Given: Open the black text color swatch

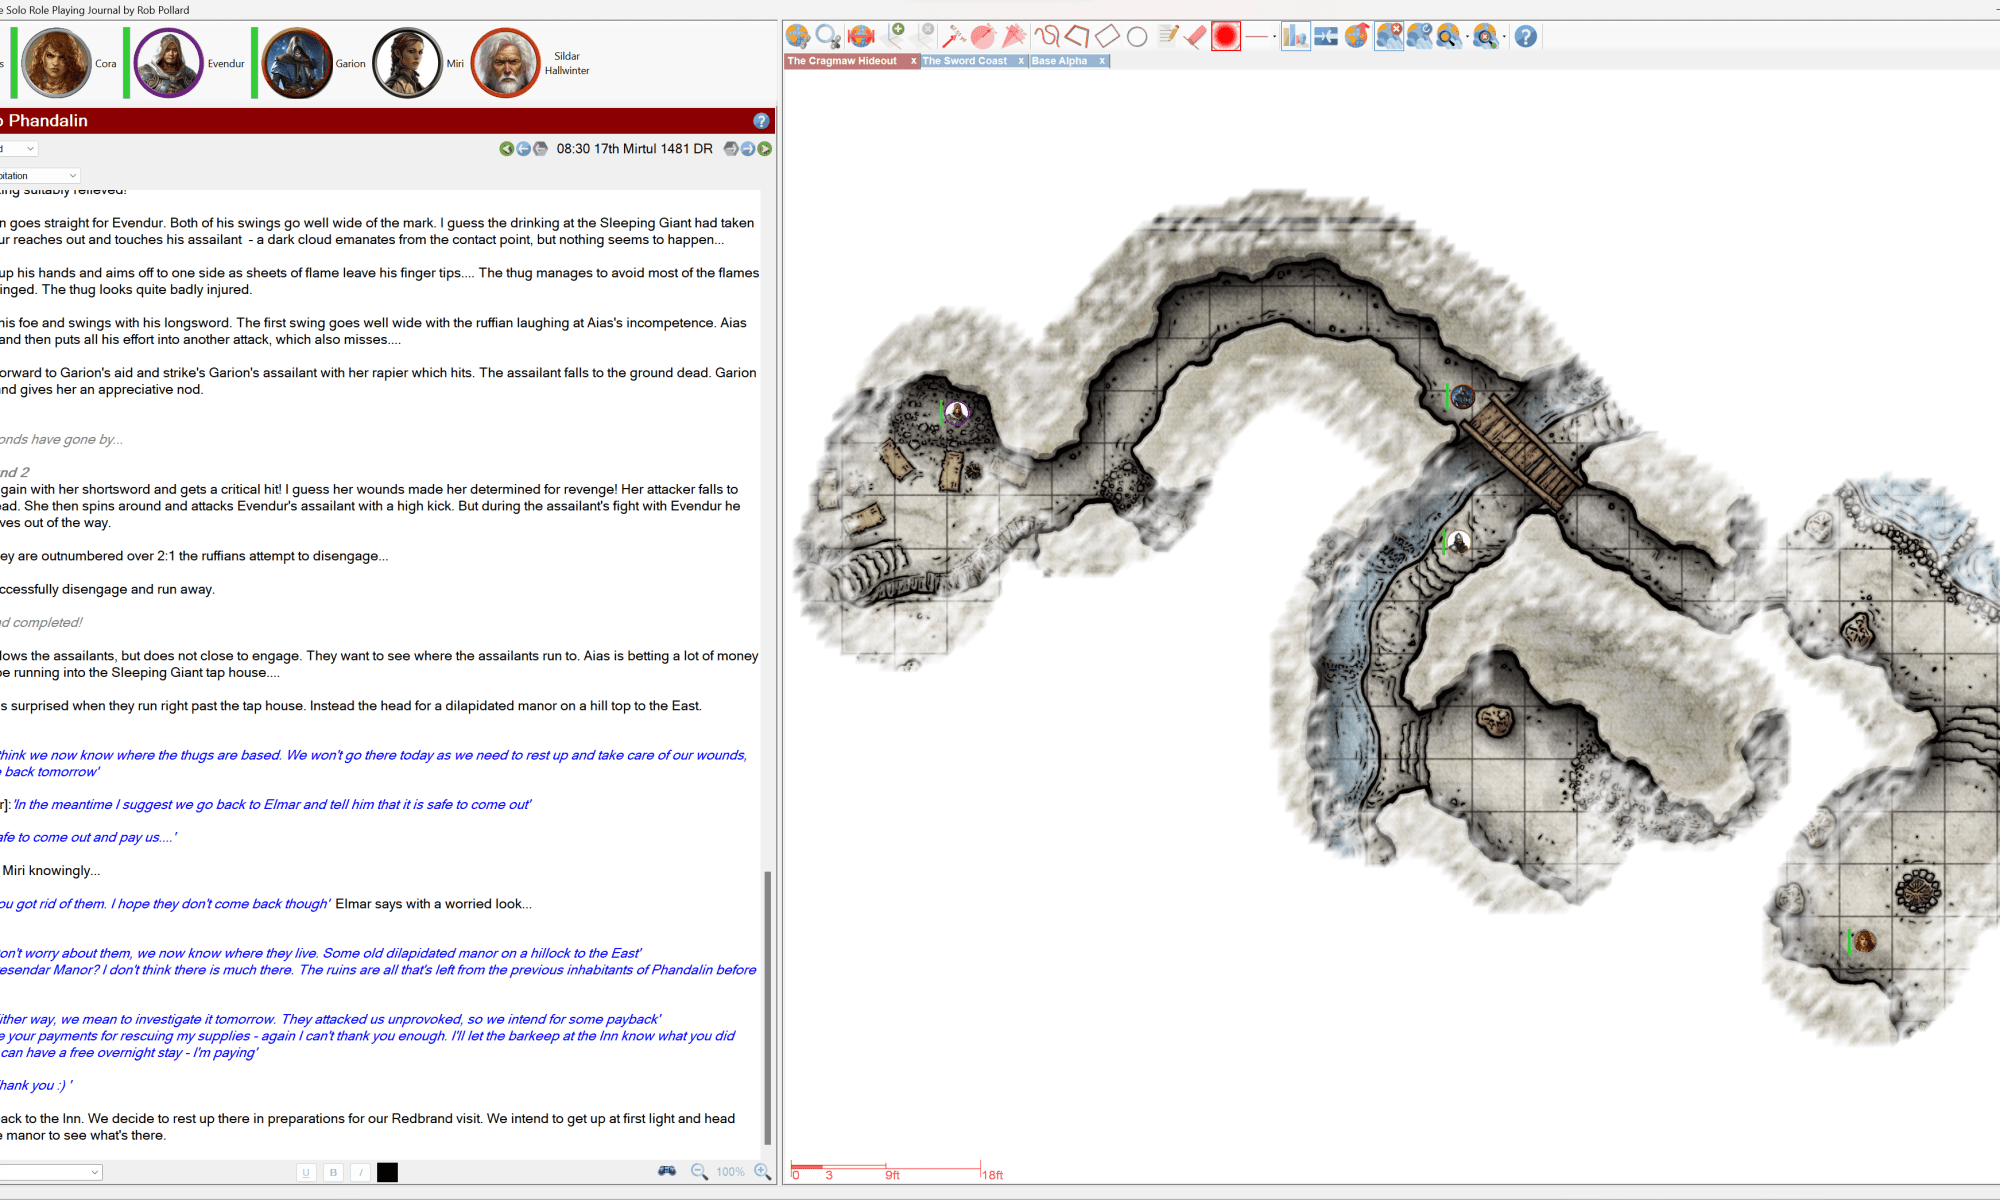Looking at the screenshot, I should (x=387, y=1172).
